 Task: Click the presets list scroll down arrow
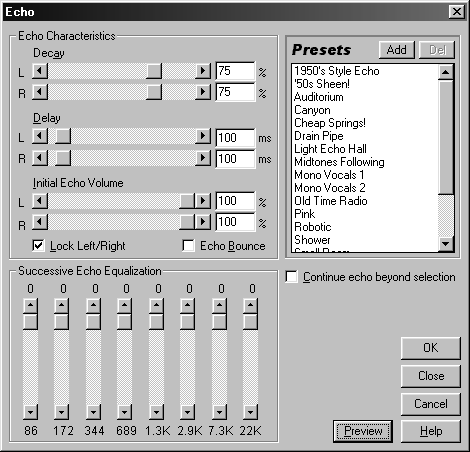[x=446, y=244]
